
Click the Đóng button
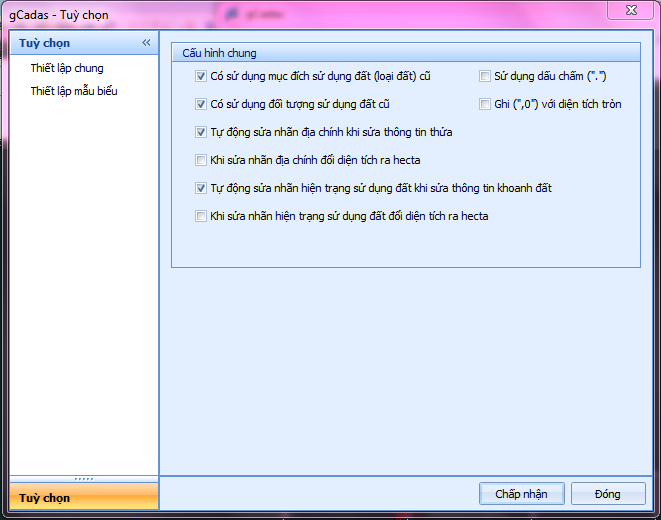pyautogui.click(x=608, y=493)
